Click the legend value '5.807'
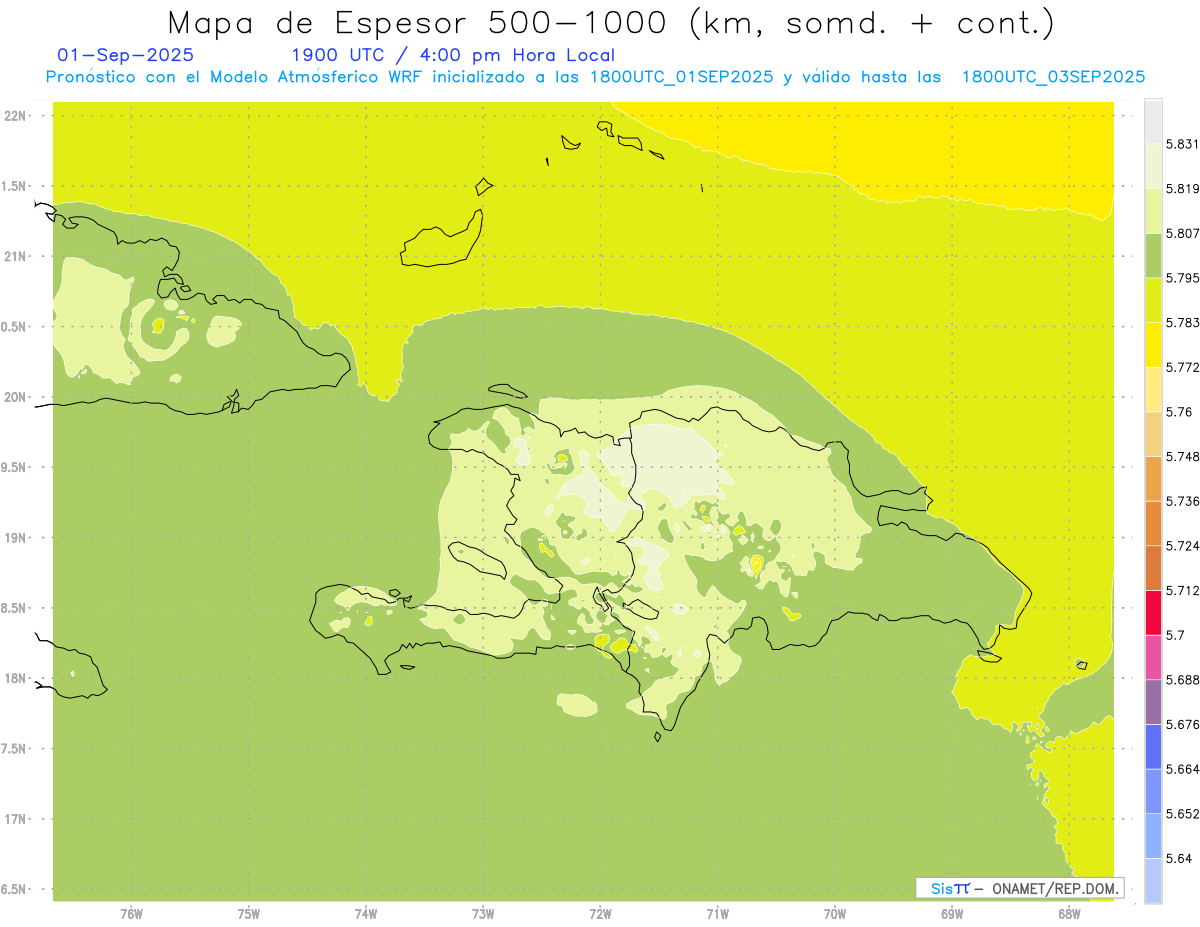 [1183, 233]
